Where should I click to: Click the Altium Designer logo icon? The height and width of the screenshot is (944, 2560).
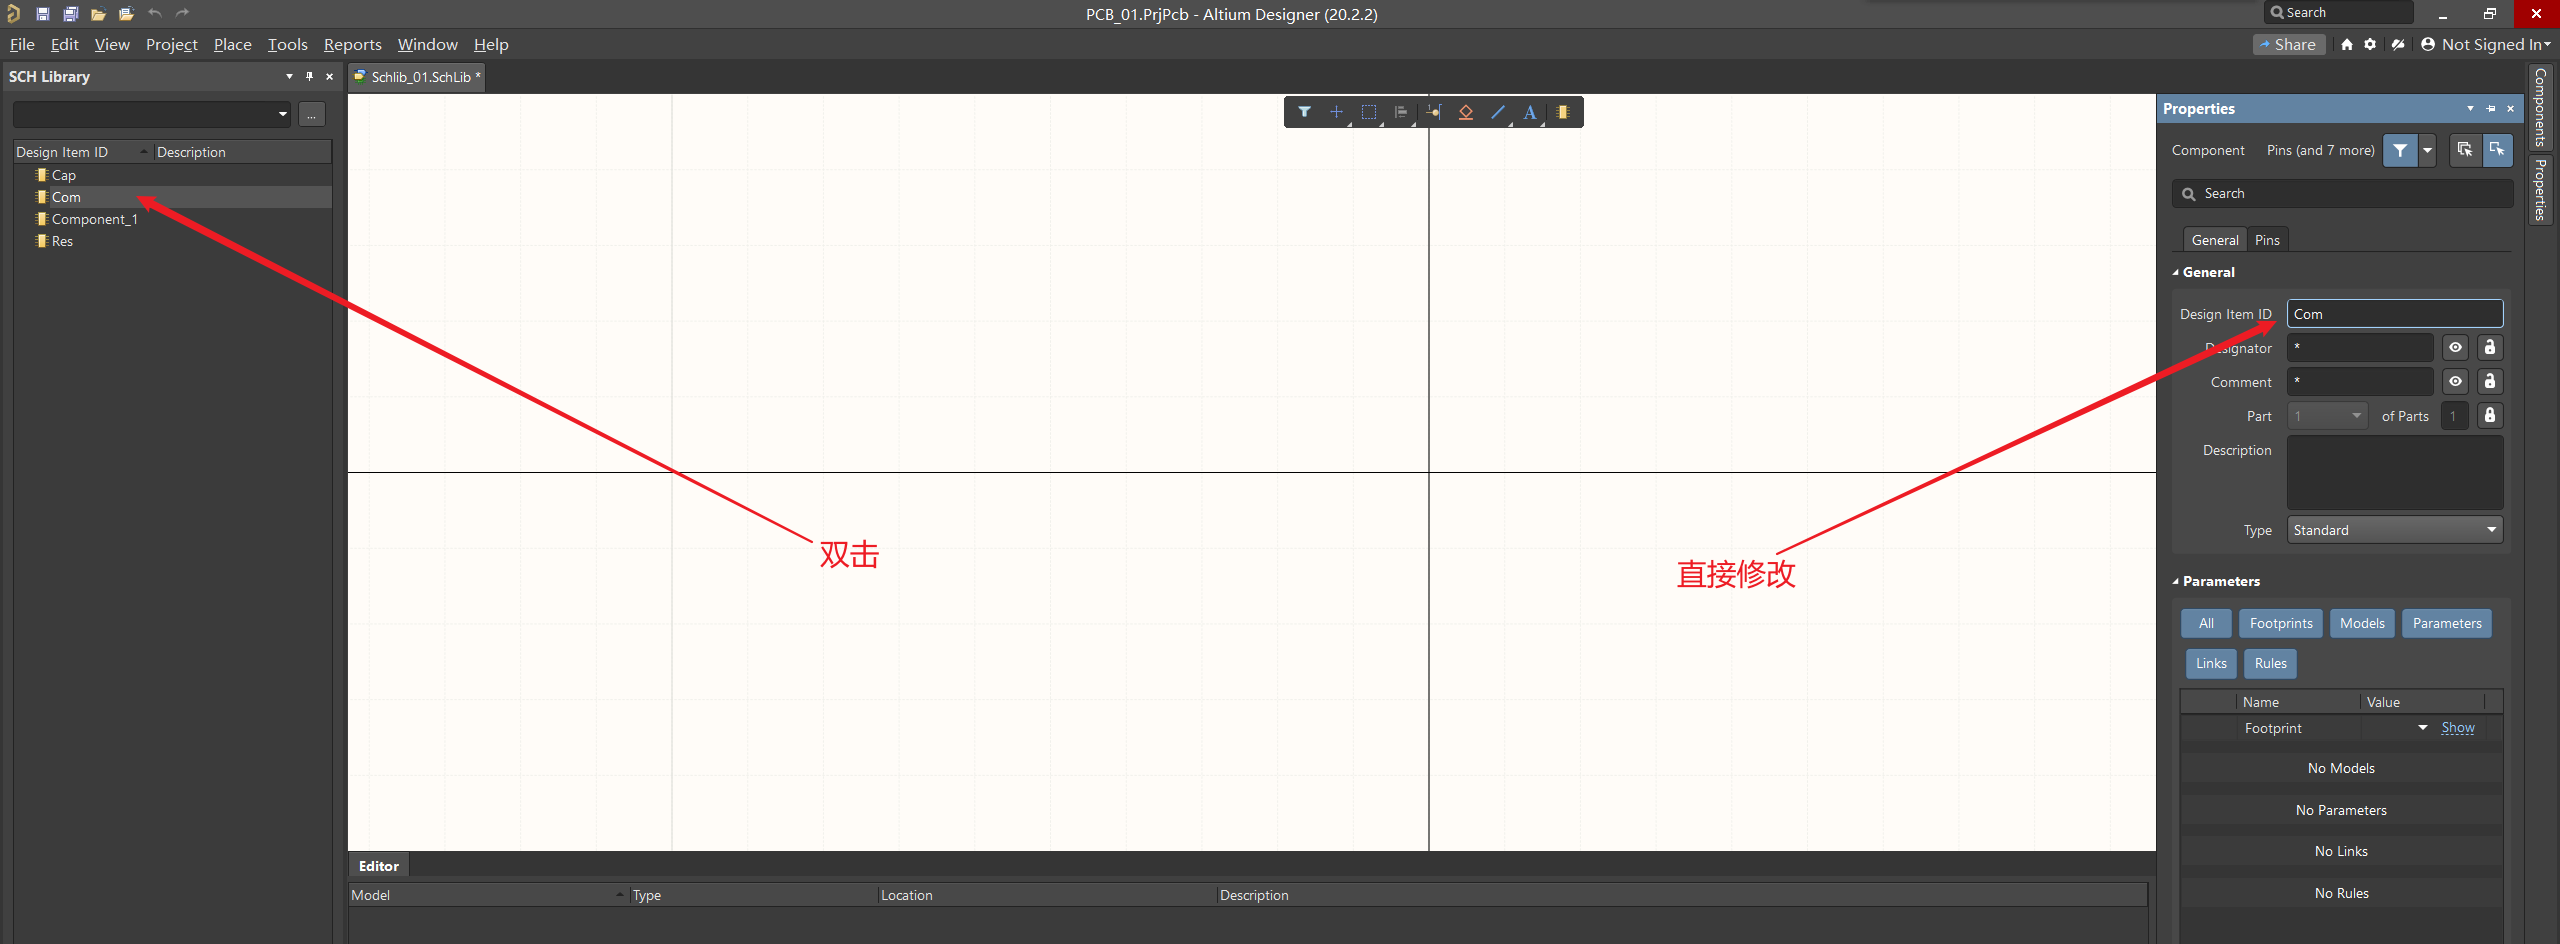point(13,14)
